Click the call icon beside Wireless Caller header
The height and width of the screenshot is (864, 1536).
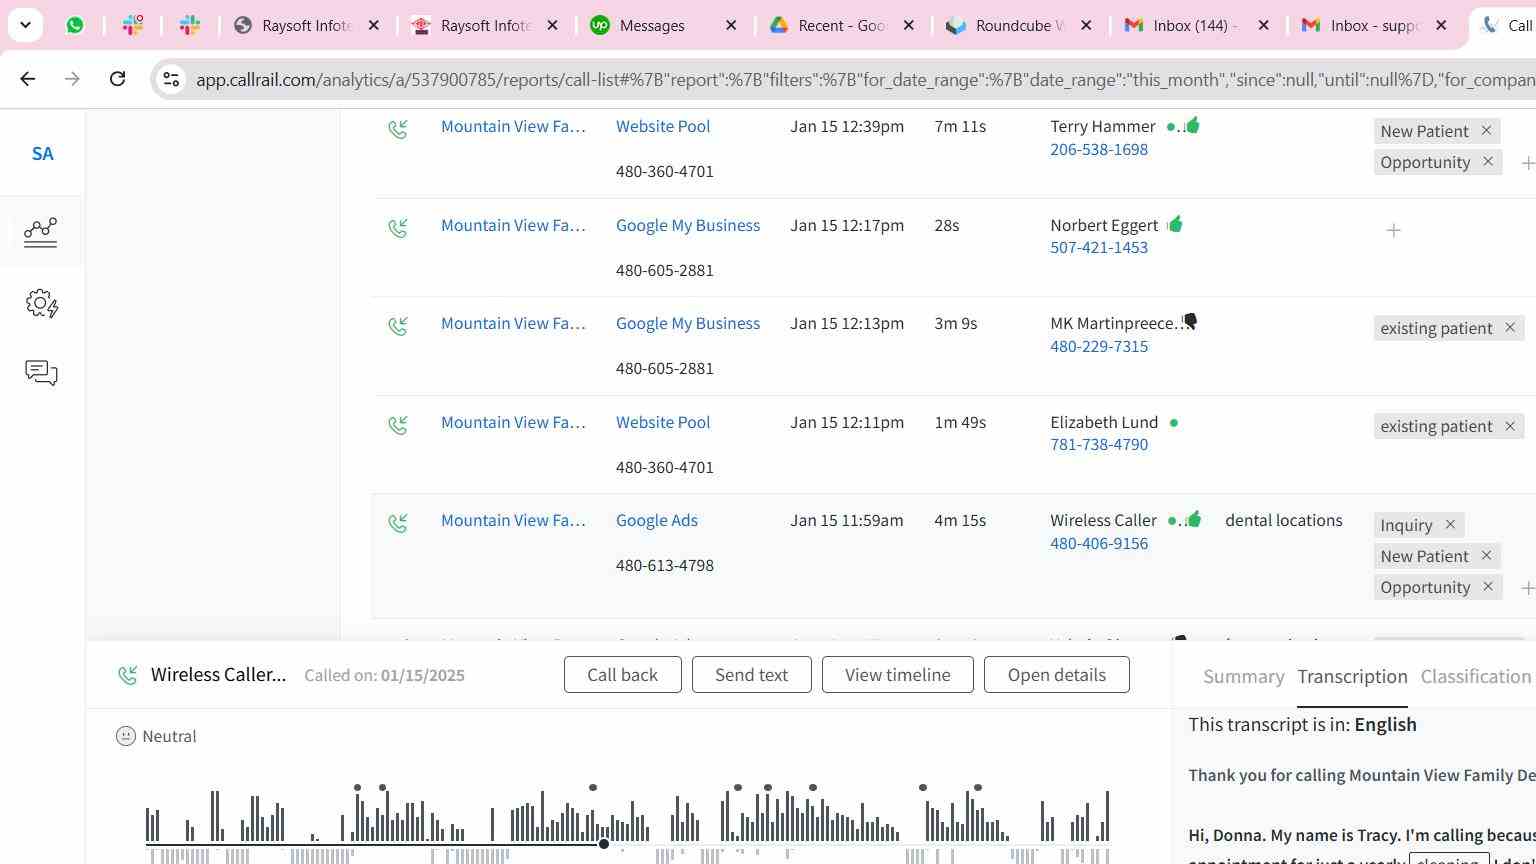(x=128, y=676)
